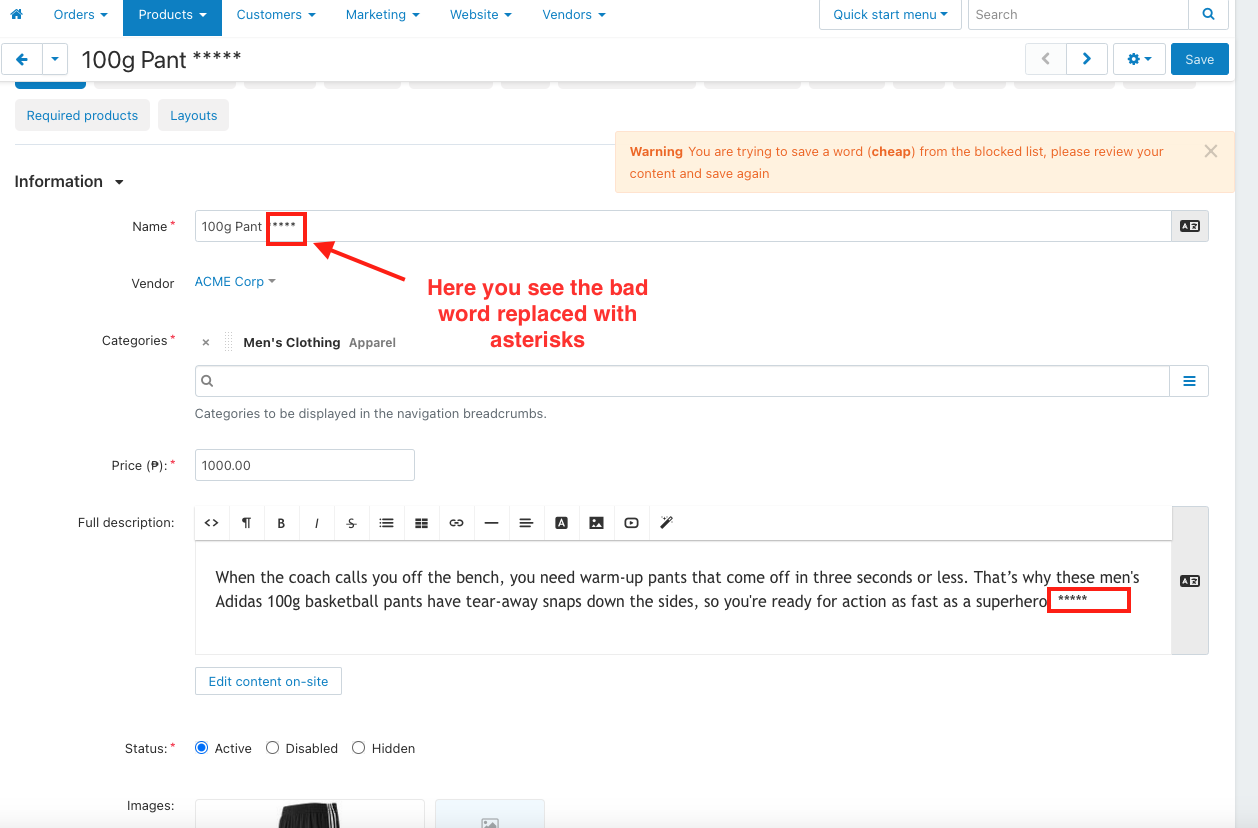Open the Marketing menu
Screen dimensions: 1258x828
382,15
